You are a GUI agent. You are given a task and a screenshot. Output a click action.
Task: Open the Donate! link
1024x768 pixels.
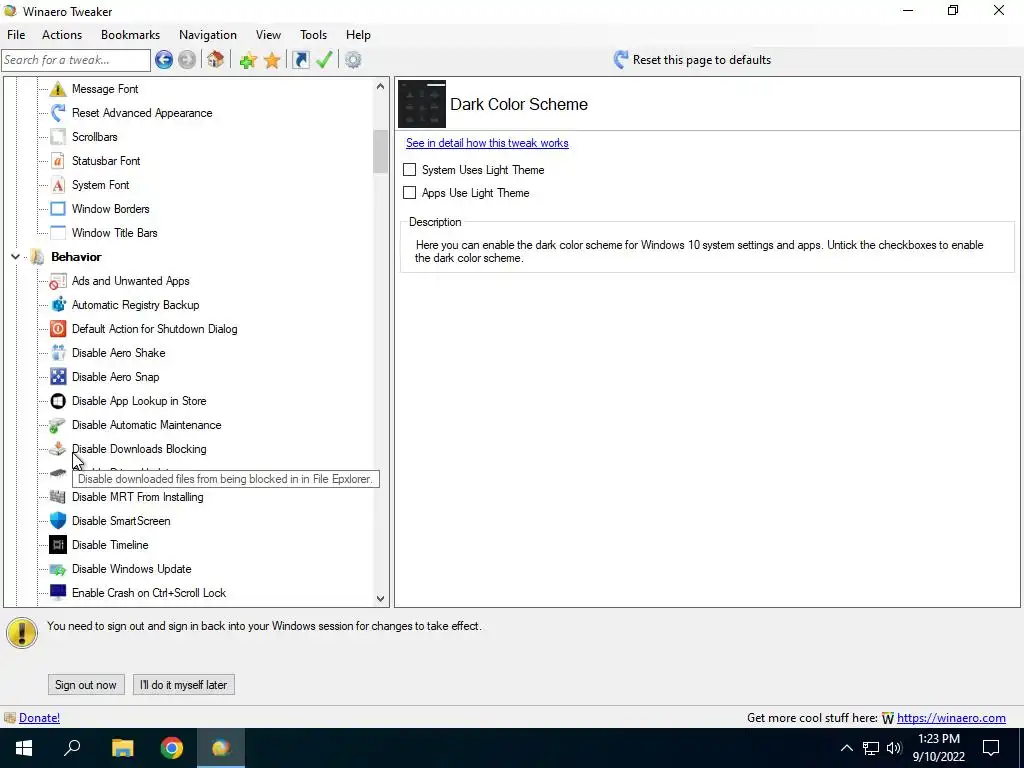click(x=40, y=718)
